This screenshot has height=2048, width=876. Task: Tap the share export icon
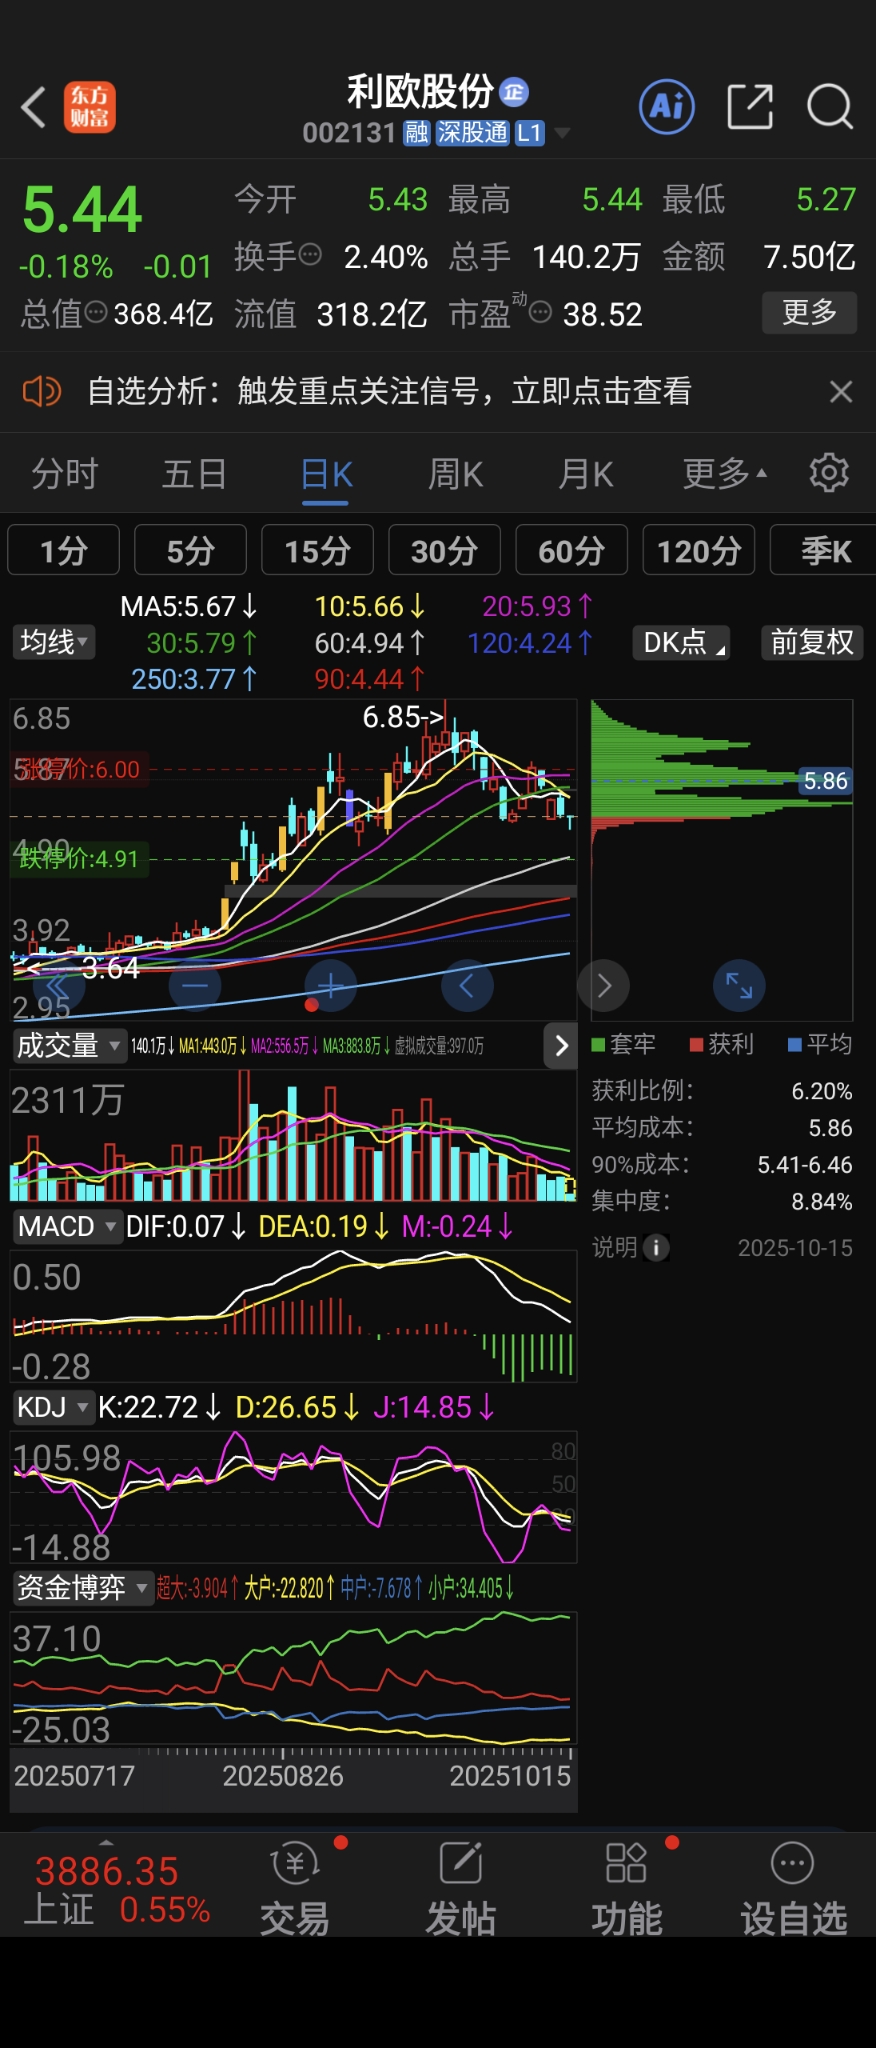[x=750, y=106]
